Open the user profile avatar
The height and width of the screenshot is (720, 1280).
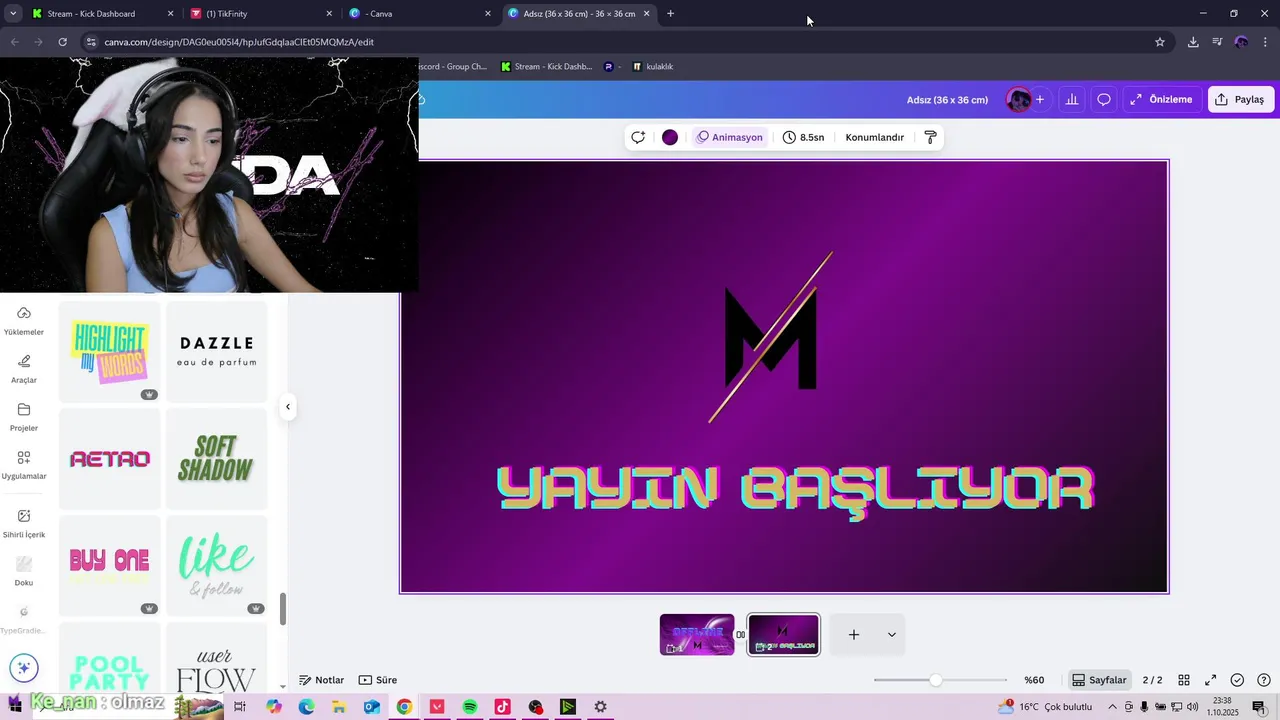click(x=1019, y=100)
